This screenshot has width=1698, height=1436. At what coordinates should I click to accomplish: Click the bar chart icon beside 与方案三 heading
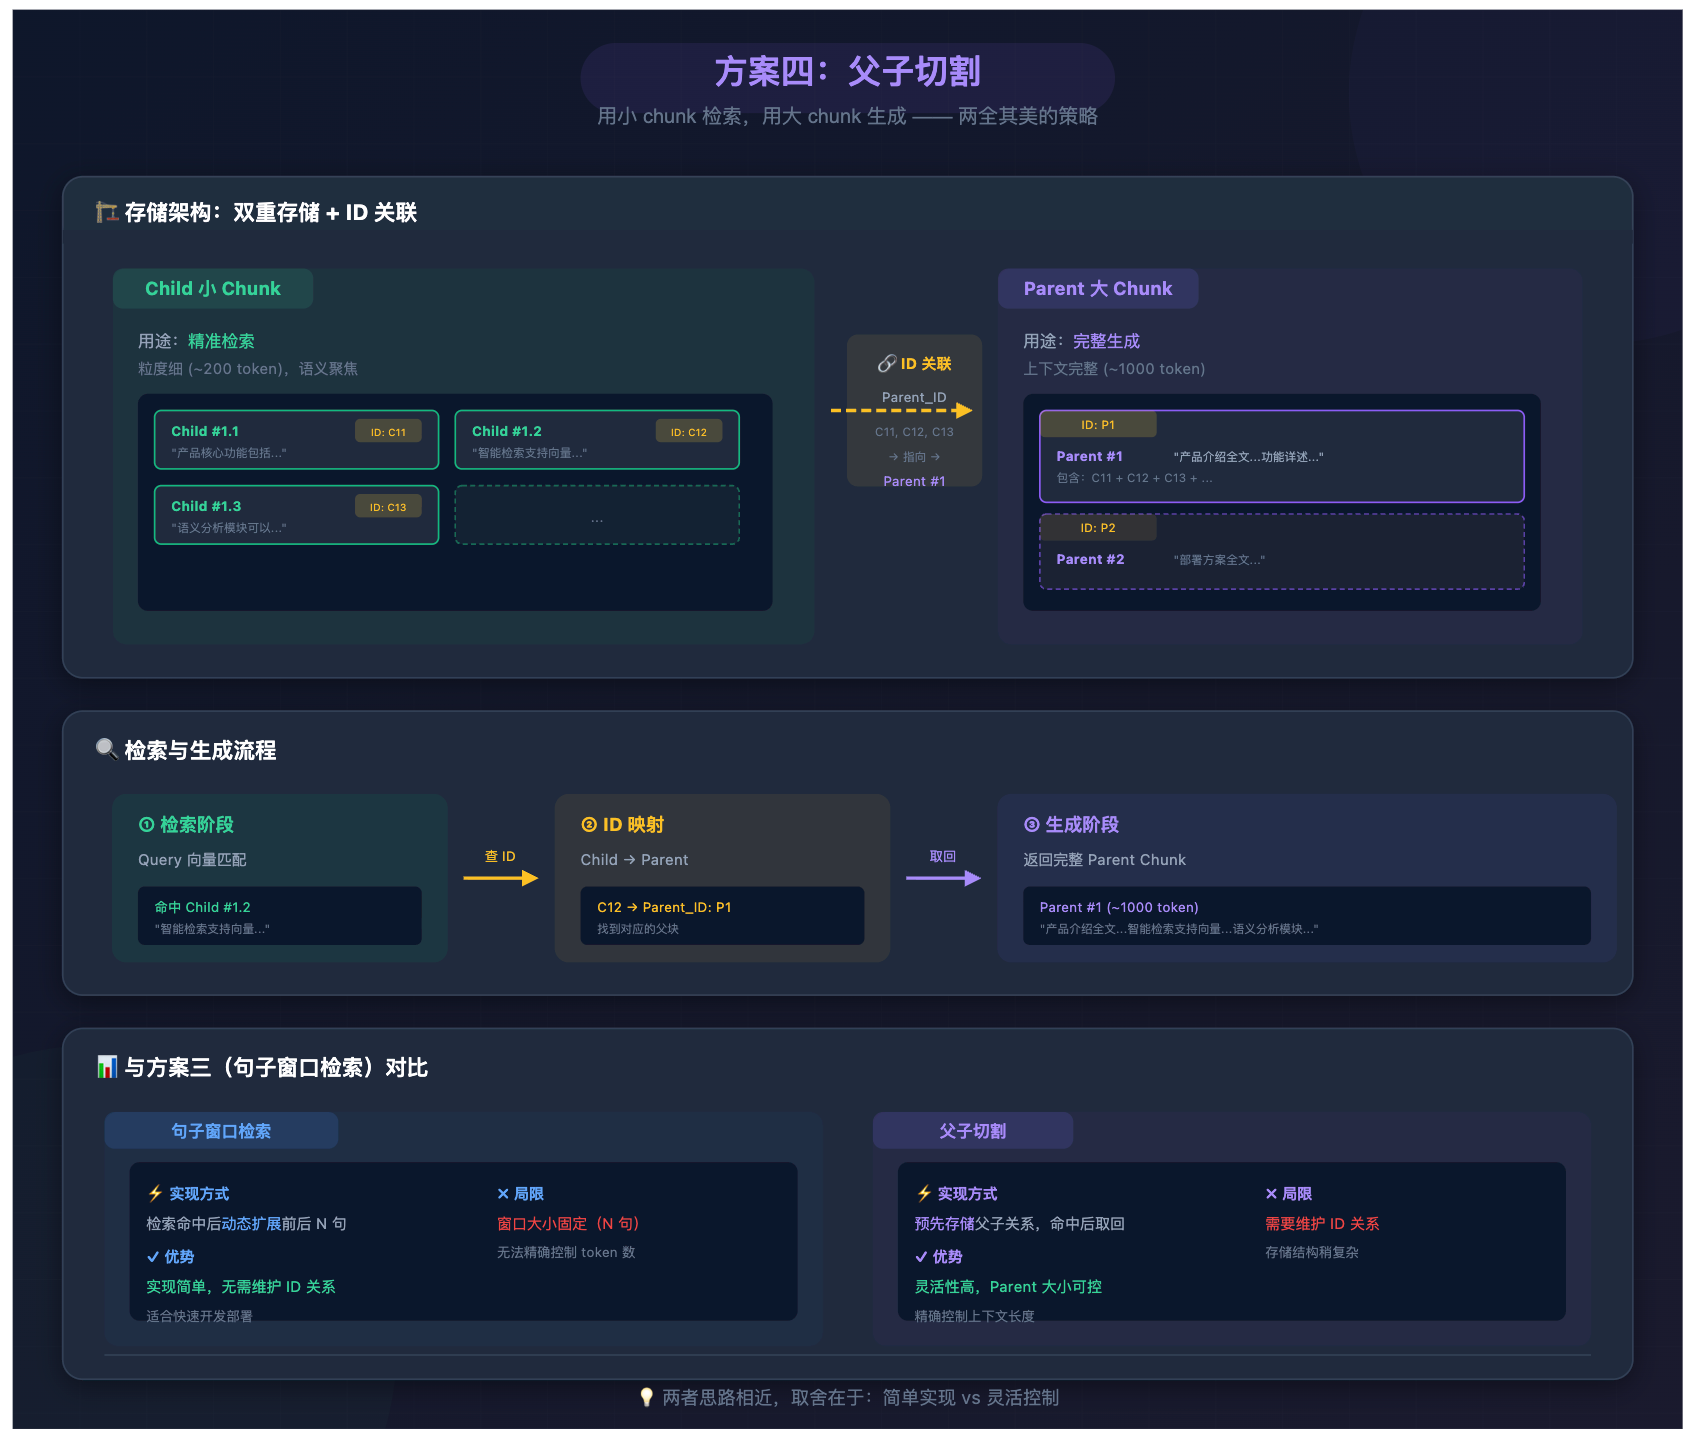[x=106, y=1067]
